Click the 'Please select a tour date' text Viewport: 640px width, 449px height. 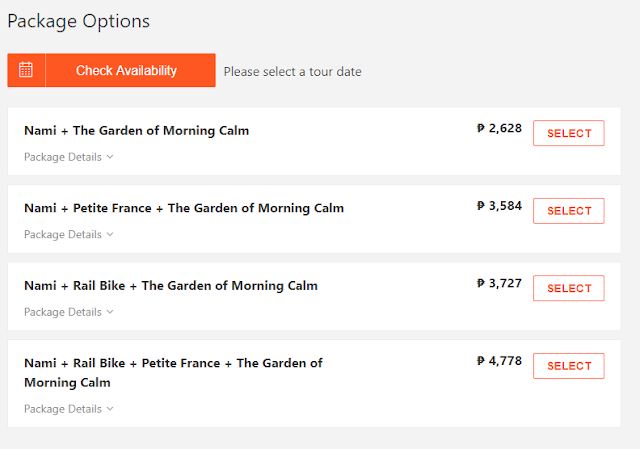point(292,72)
